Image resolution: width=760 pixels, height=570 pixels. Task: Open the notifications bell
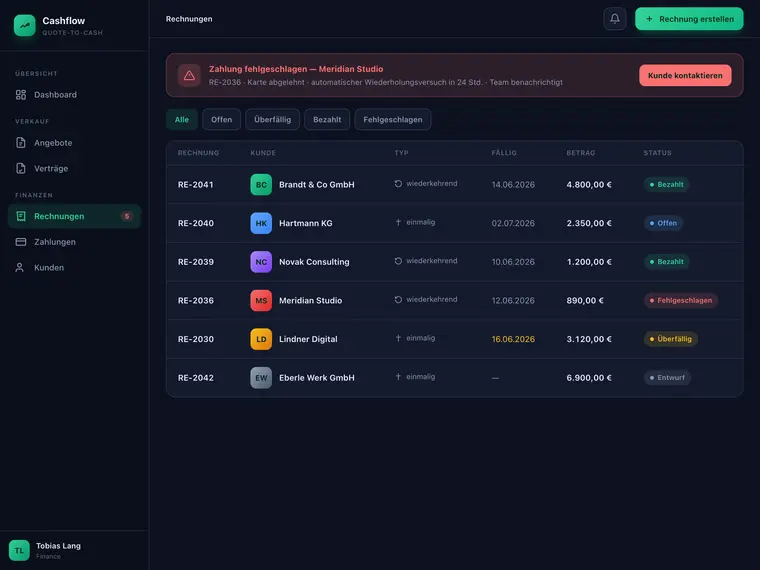[x=615, y=19]
